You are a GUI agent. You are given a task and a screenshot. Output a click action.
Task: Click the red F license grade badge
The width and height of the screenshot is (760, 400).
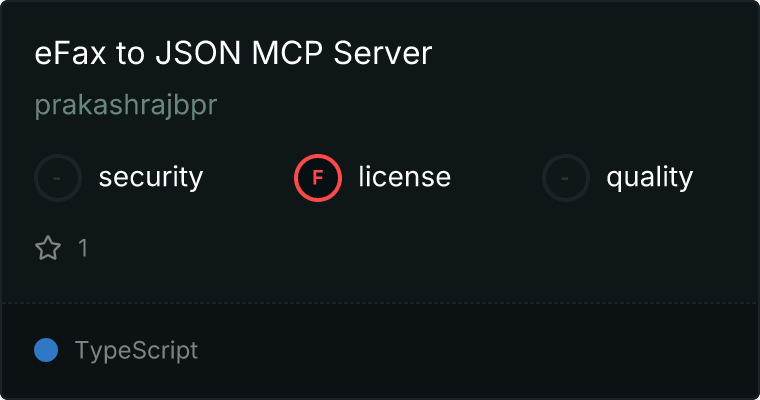(318, 178)
